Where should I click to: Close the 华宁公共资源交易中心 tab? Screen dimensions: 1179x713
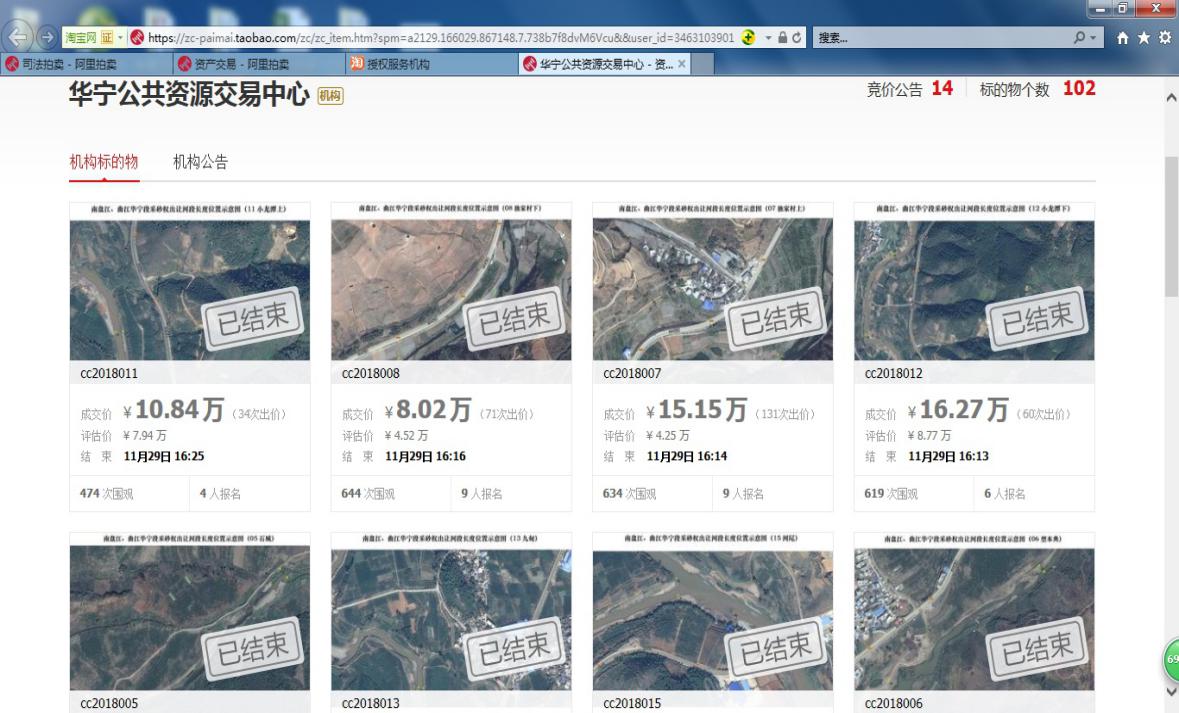(681, 64)
